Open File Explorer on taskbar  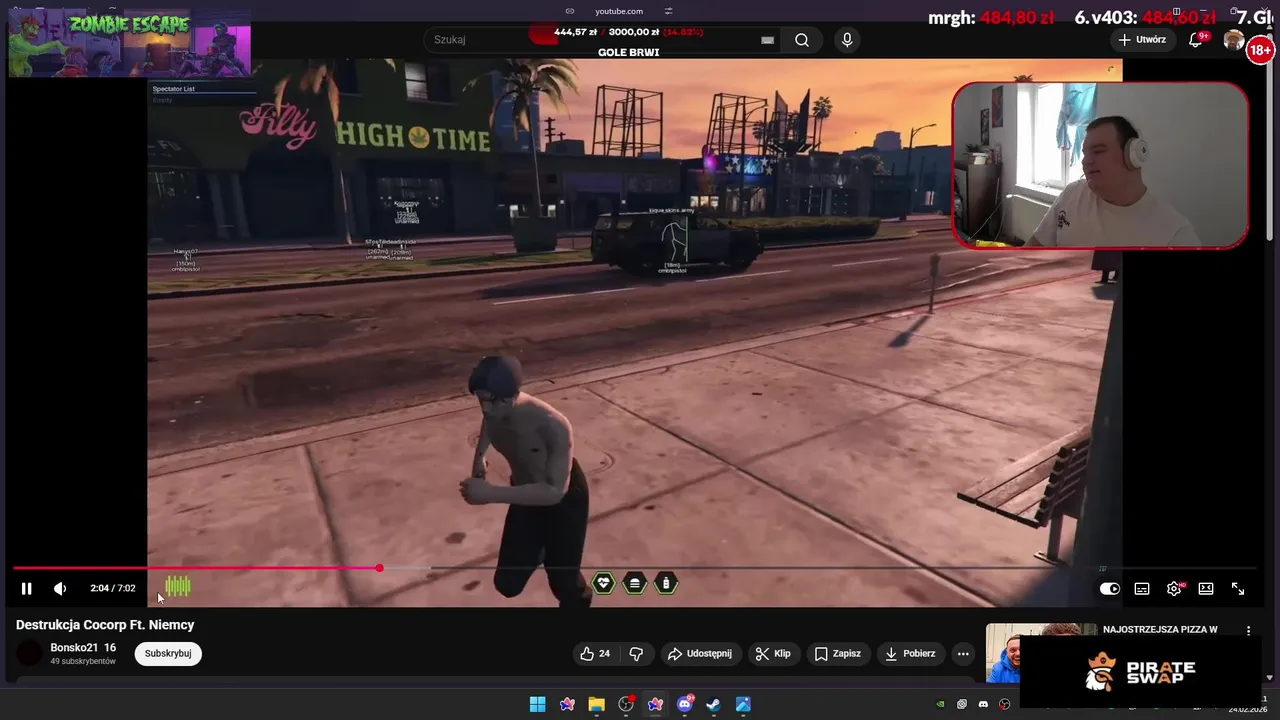[x=596, y=704]
